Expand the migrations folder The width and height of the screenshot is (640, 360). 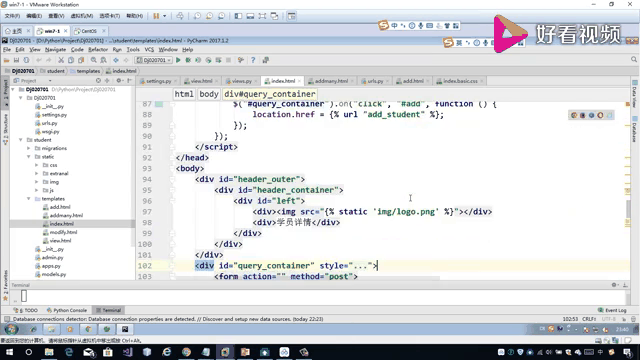[x=29, y=148]
